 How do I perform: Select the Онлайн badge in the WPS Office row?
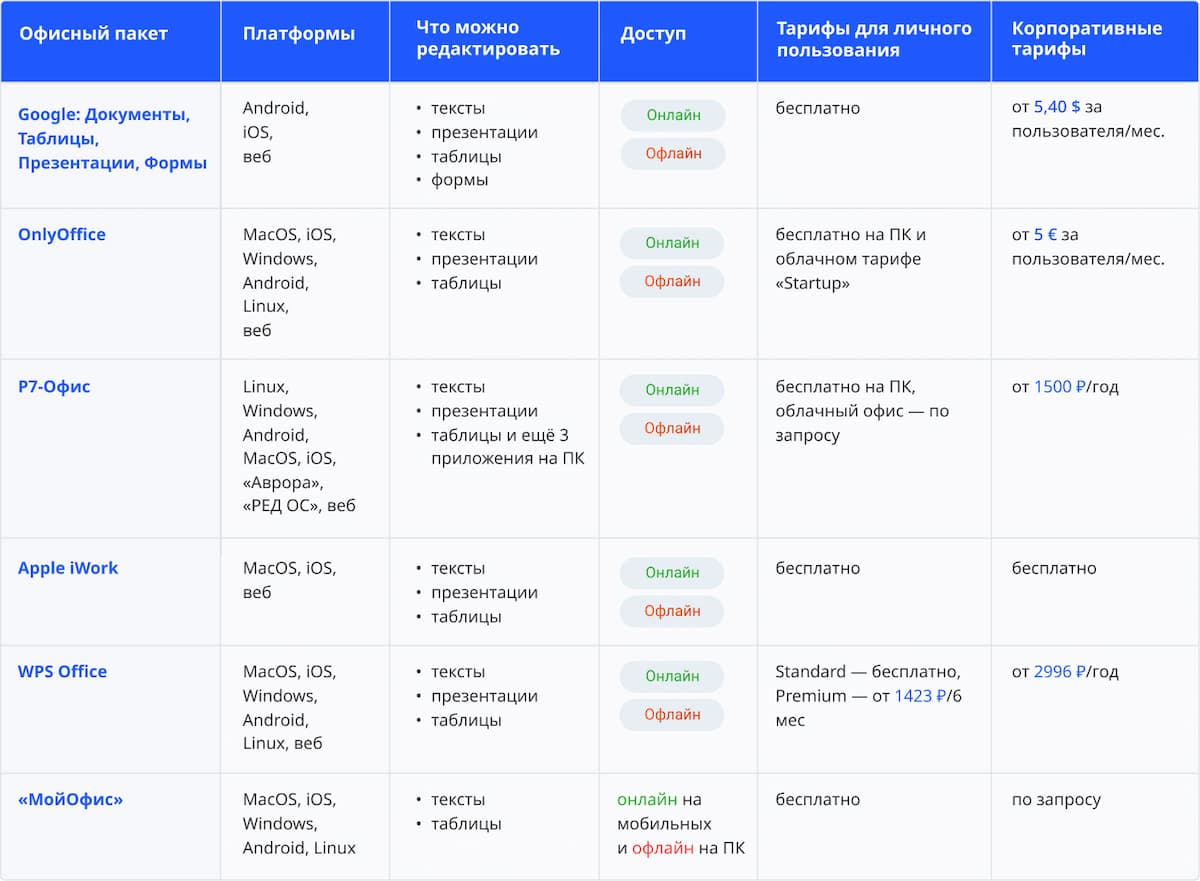(672, 676)
